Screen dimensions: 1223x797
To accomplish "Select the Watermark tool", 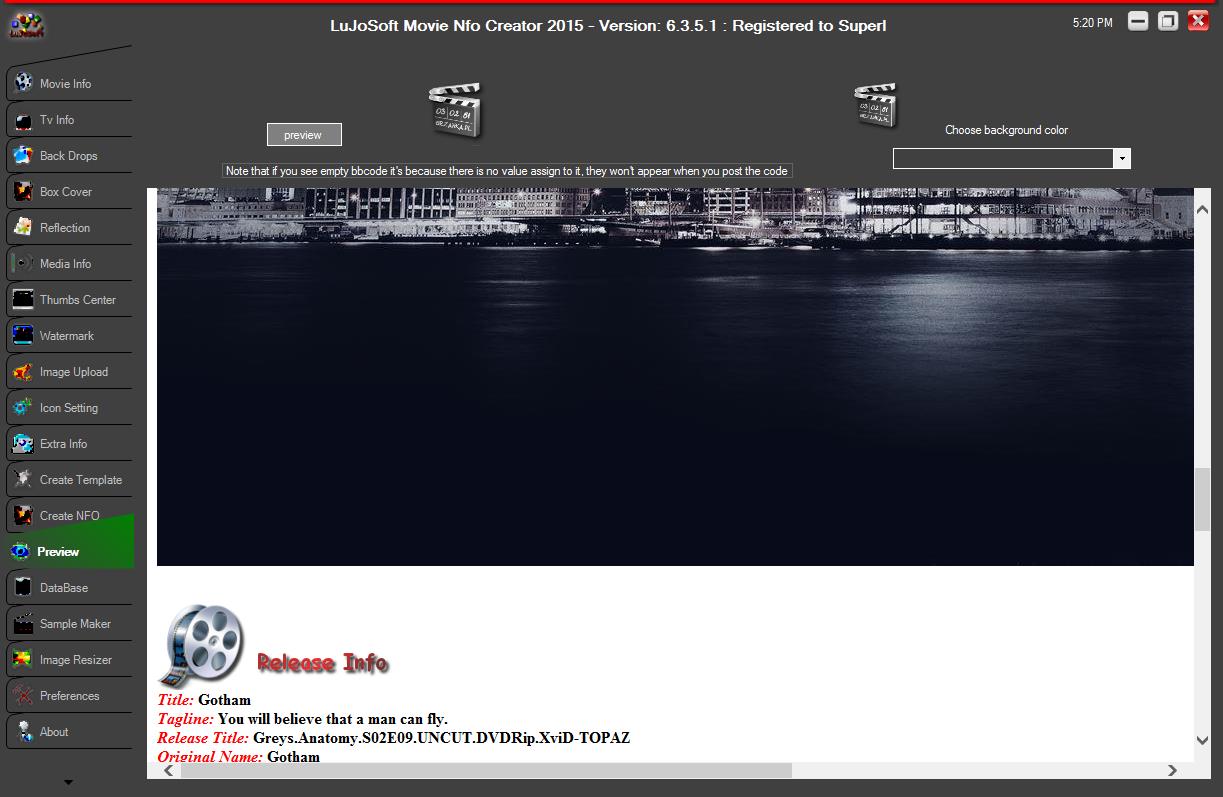I will pyautogui.click(x=68, y=336).
